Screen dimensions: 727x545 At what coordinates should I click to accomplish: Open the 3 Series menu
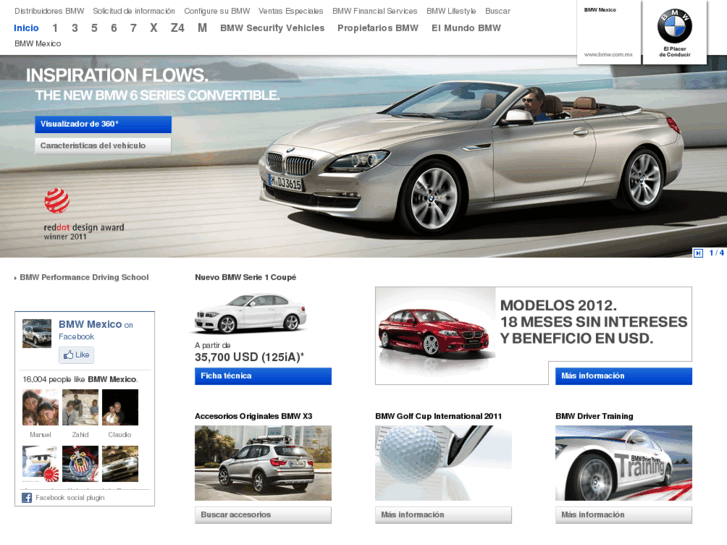click(x=75, y=28)
